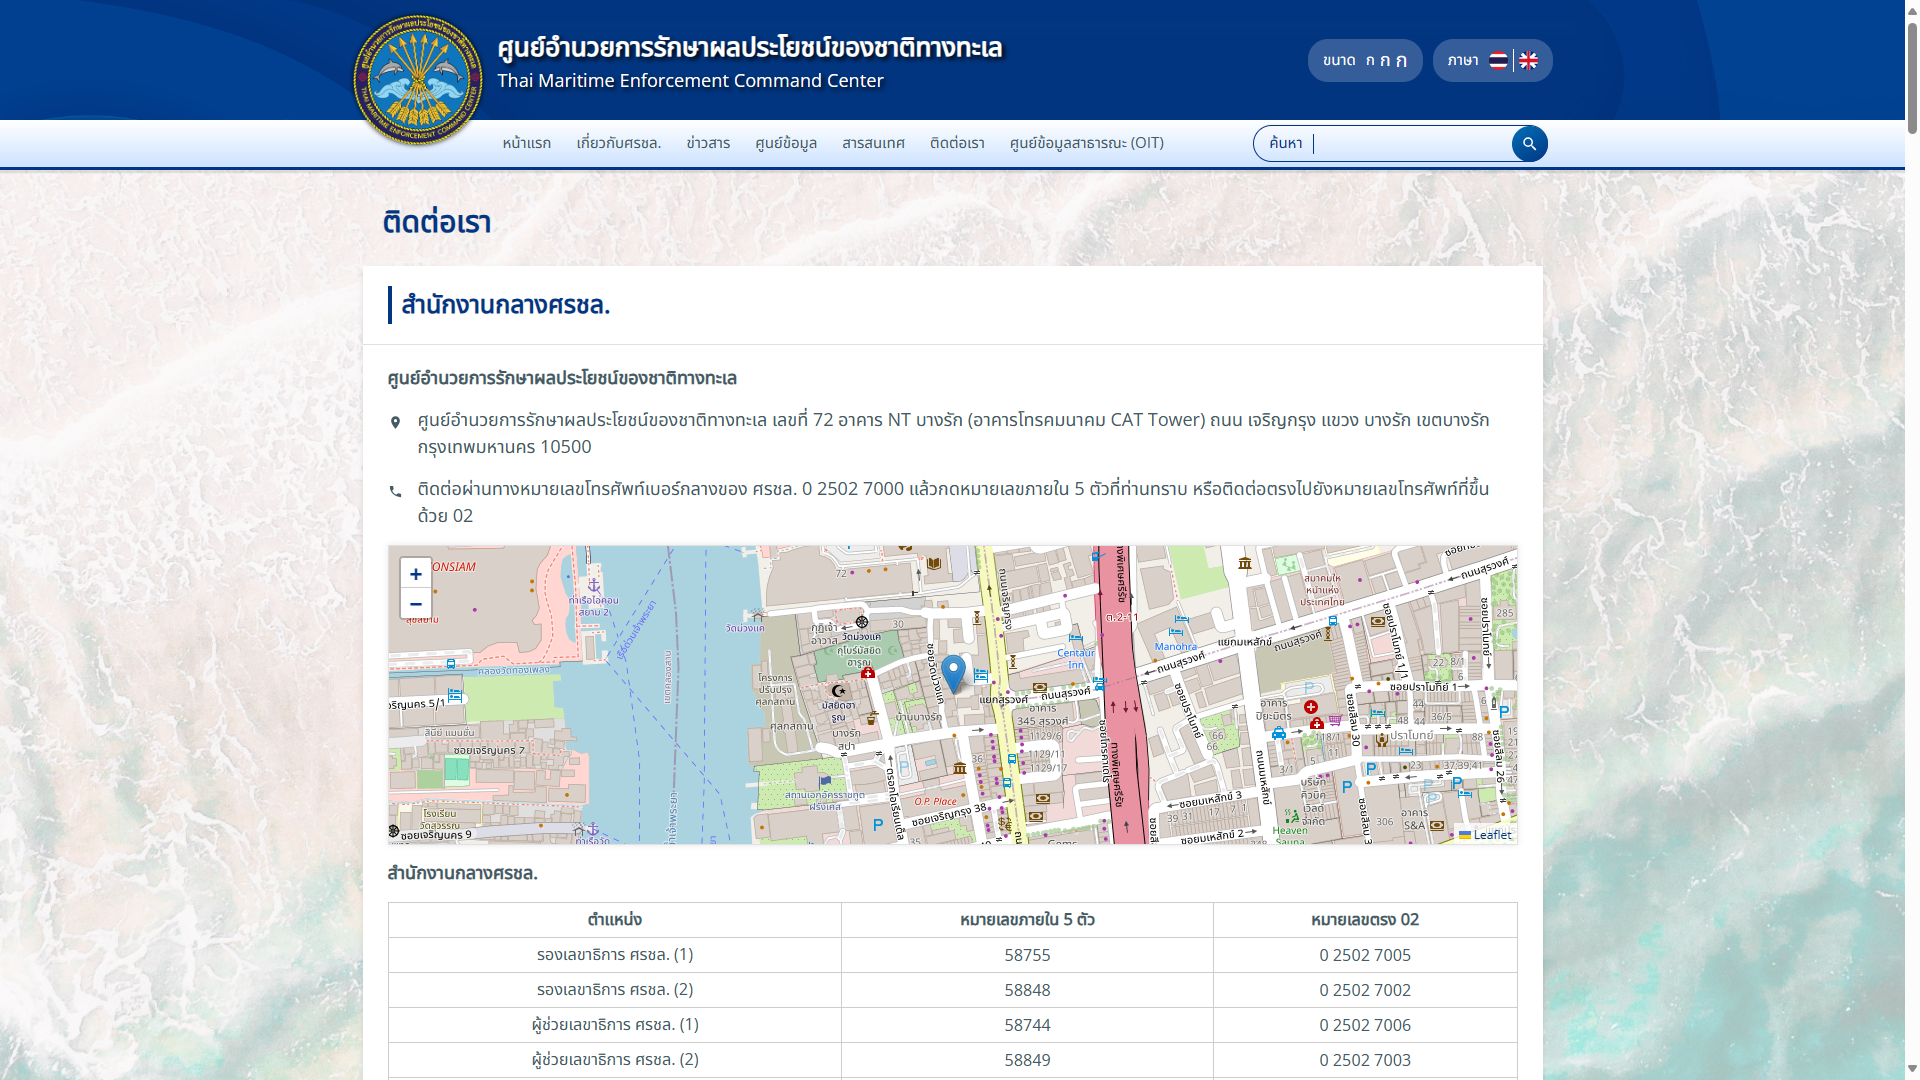Select the largest font size option
The width and height of the screenshot is (1920, 1080).
1401,61
